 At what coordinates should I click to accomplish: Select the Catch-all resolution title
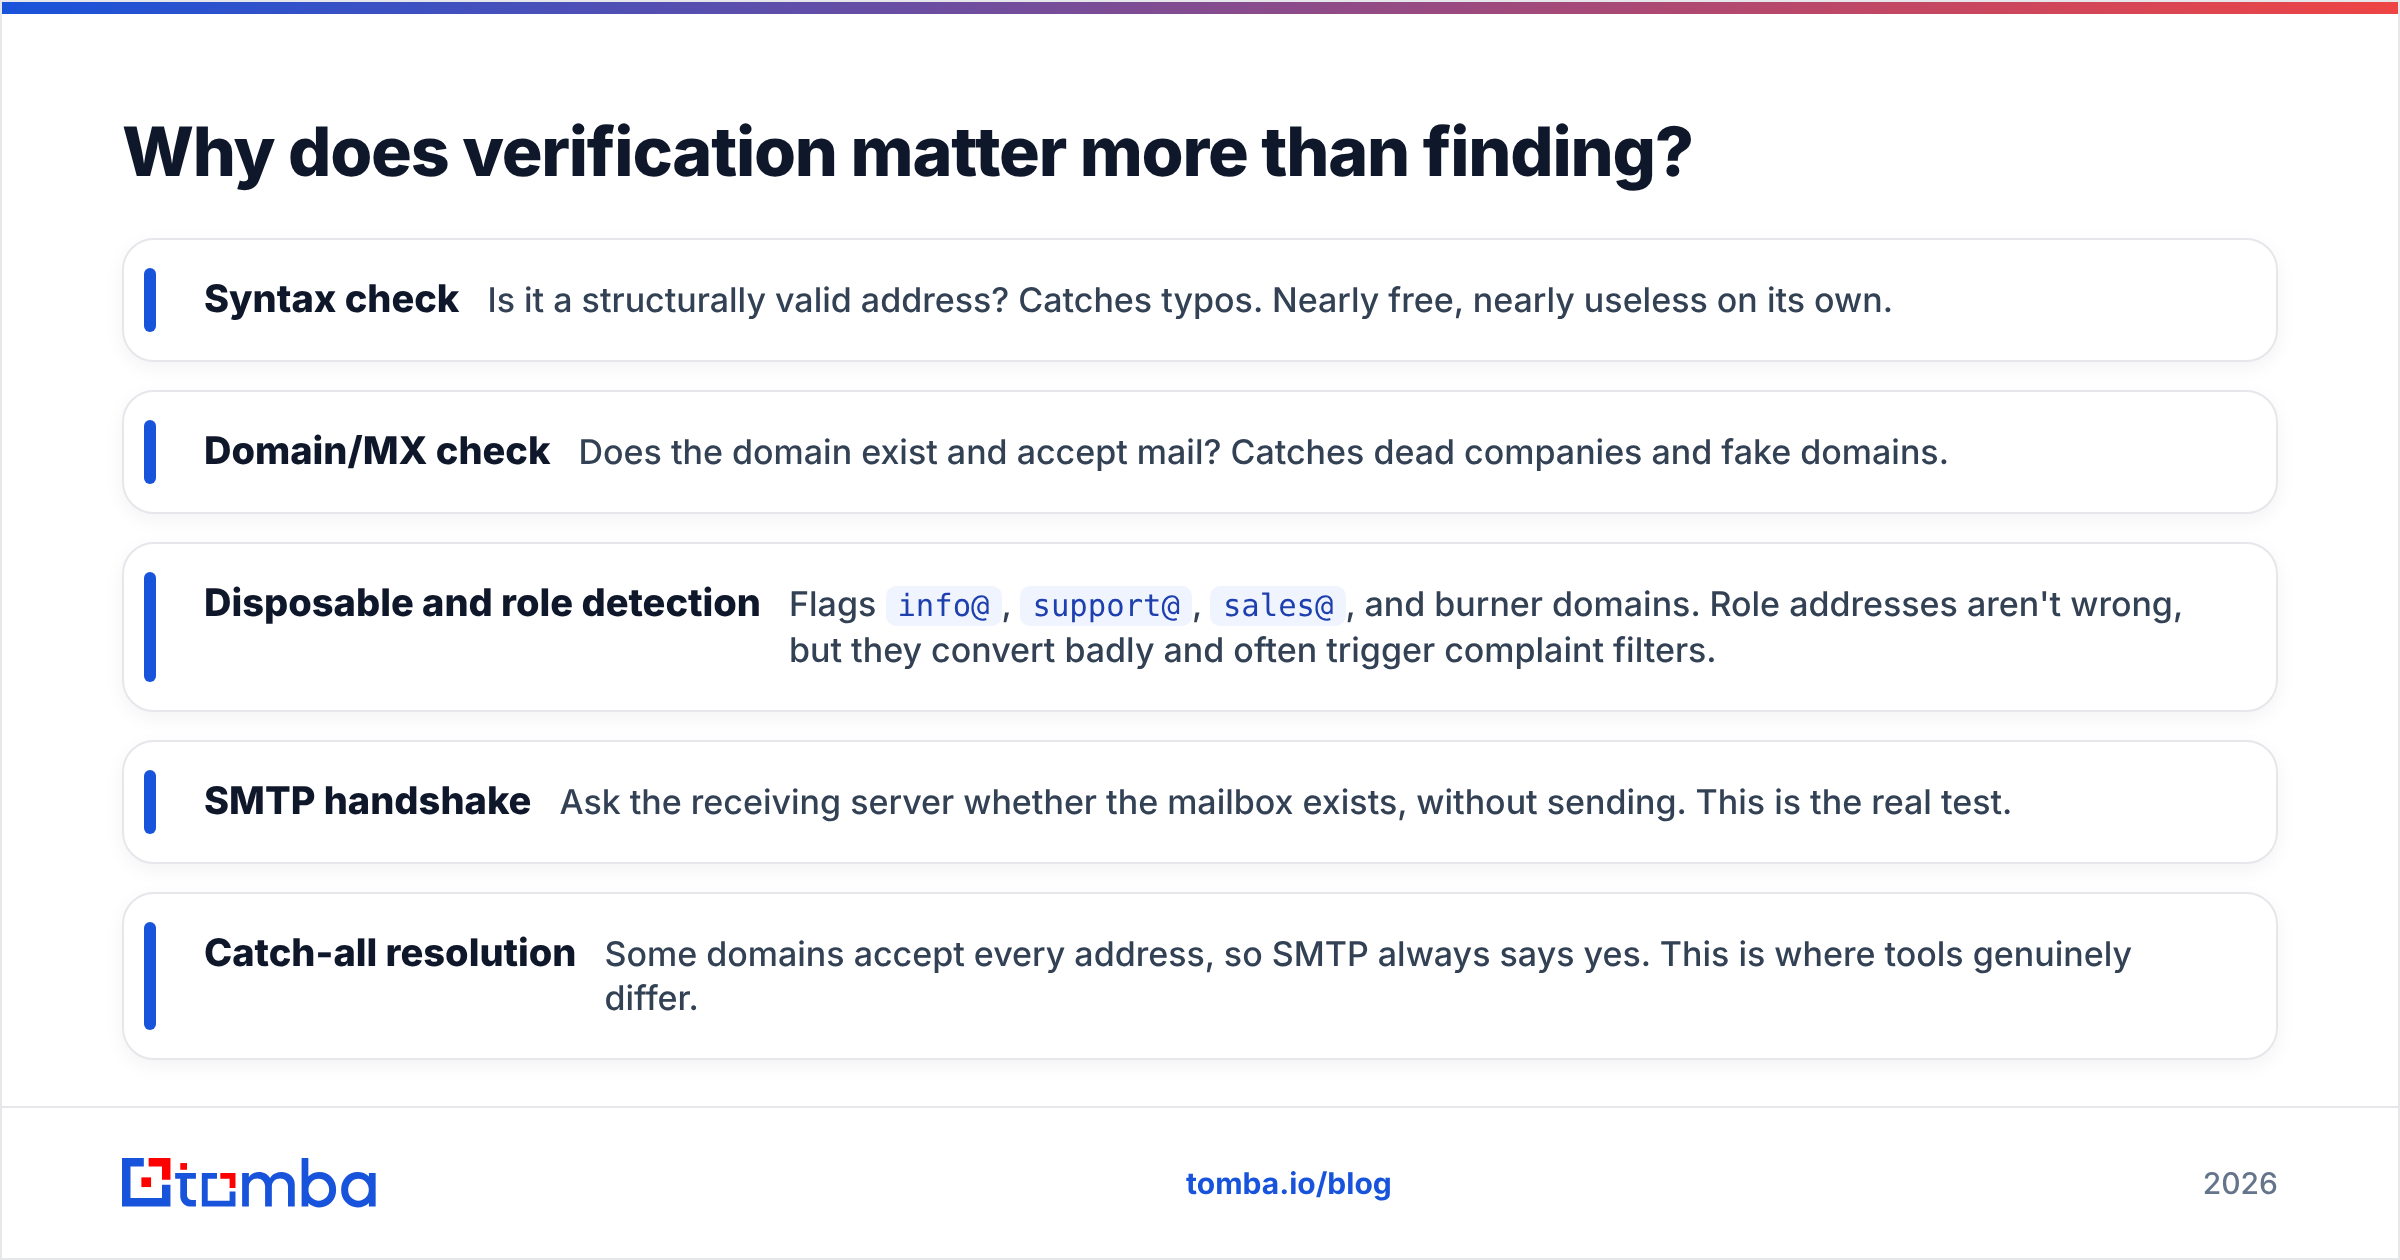(x=390, y=953)
